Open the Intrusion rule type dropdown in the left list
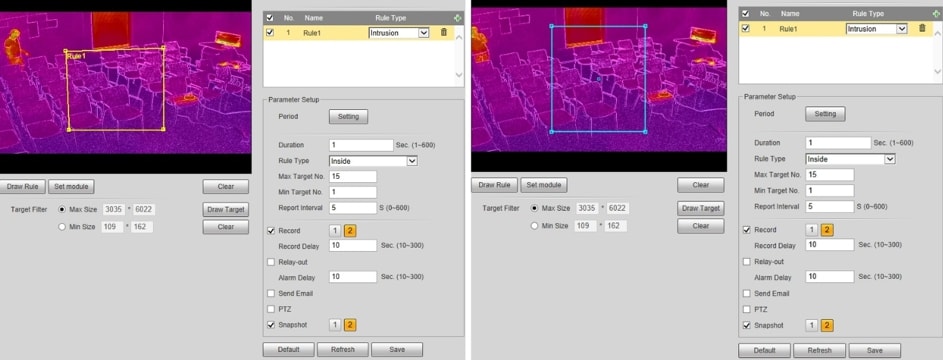This screenshot has height=360, width=943. [399, 33]
